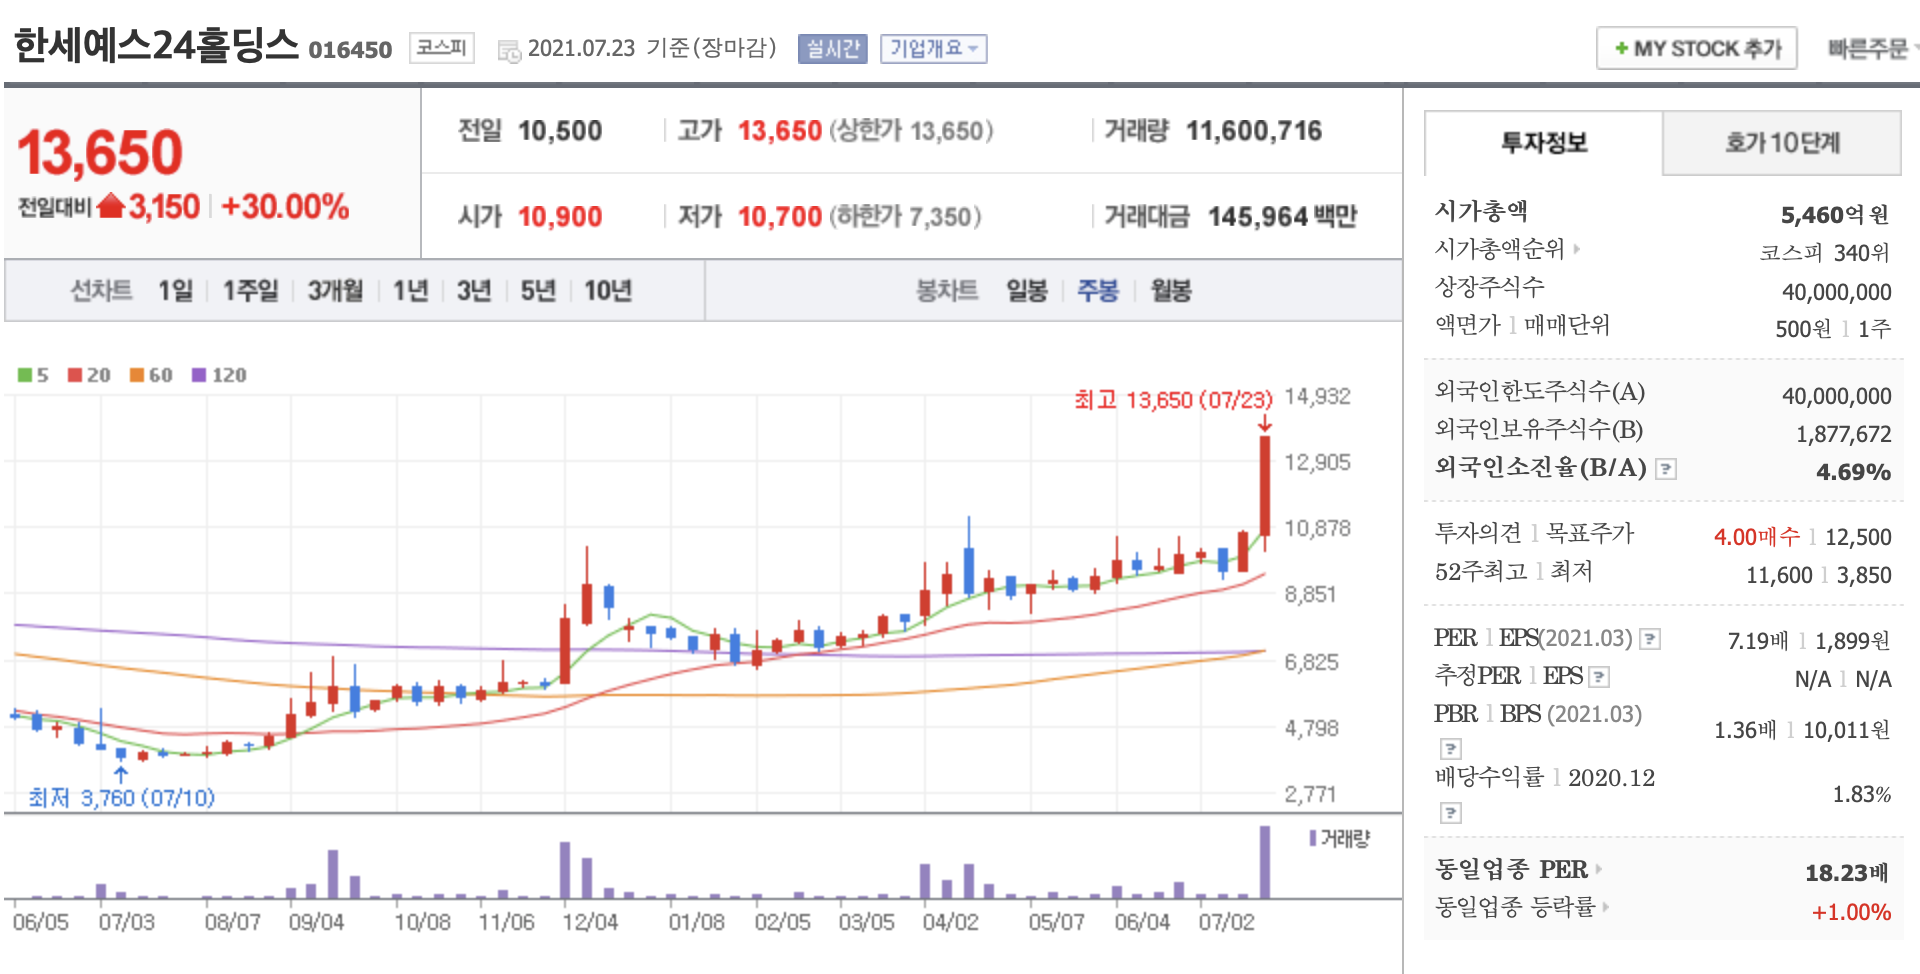Image resolution: width=1920 pixels, height=974 pixels.
Task: Click the stock code 016450
Action: tap(350, 50)
